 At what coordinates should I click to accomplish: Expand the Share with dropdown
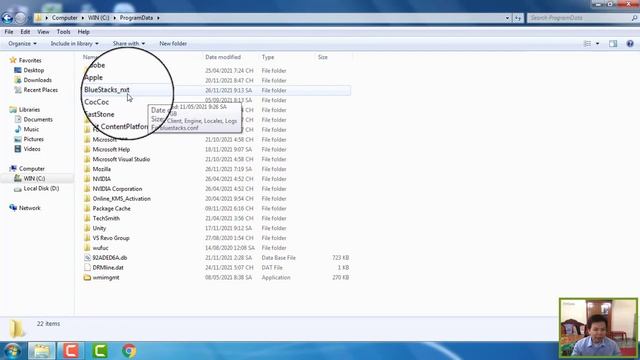click(129, 44)
